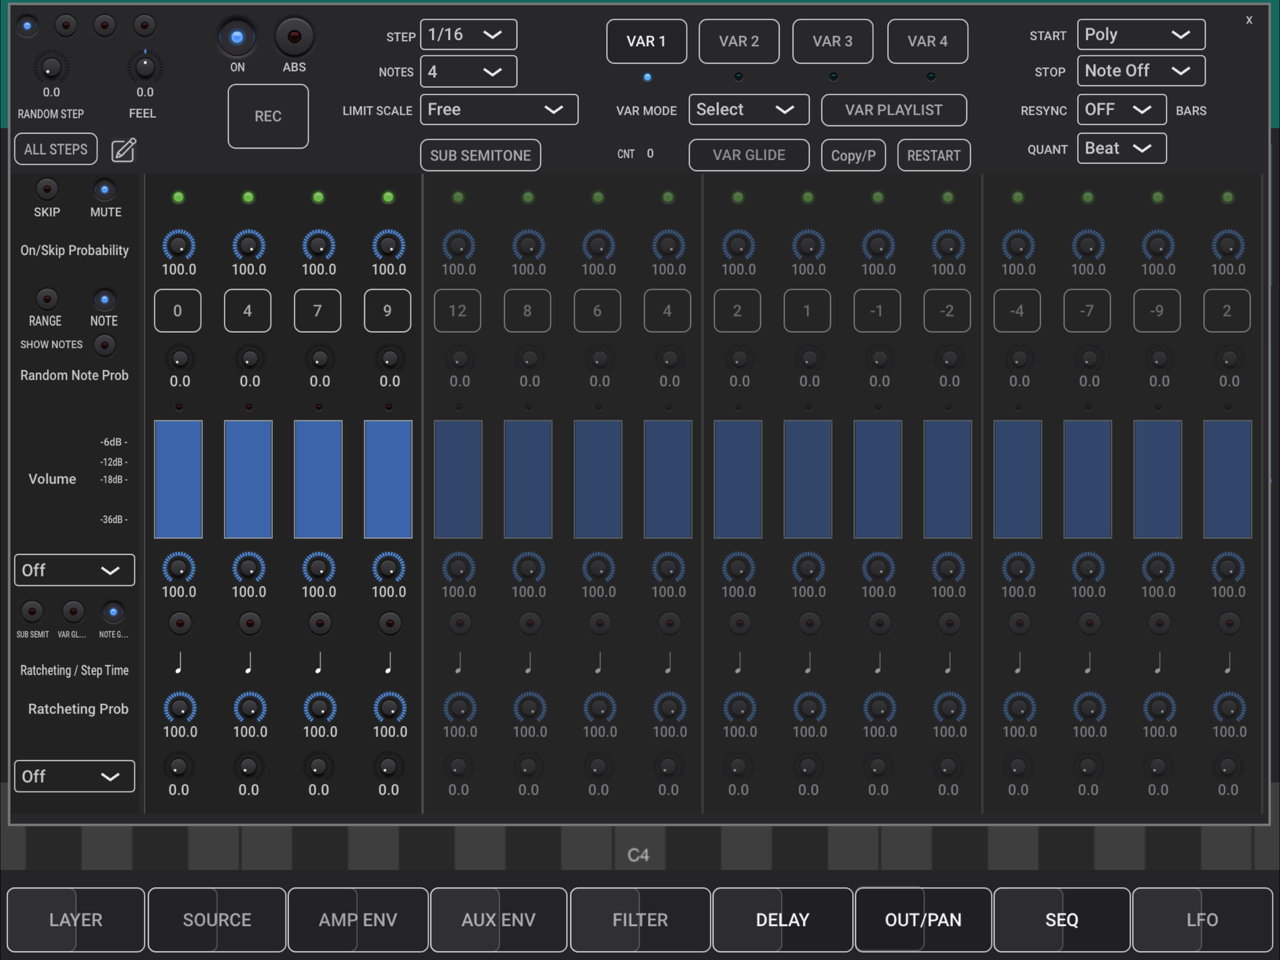Screen dimensions: 1280x960
Task: Click the VAR GLIDE button
Action: [x=749, y=155]
